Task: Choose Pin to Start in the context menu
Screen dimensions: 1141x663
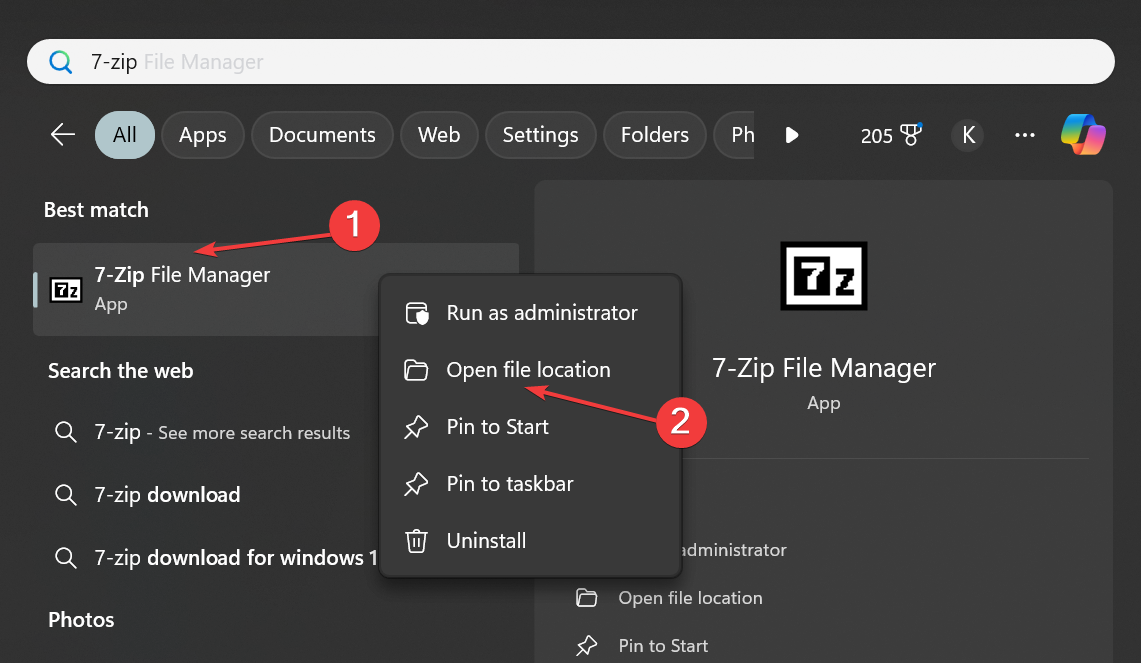Action: click(x=497, y=427)
